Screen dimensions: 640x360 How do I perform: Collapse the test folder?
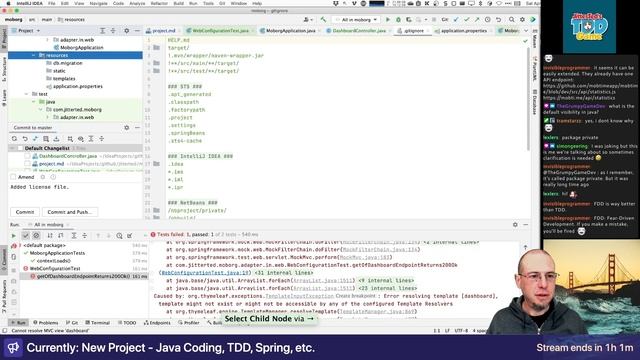(x=26, y=94)
